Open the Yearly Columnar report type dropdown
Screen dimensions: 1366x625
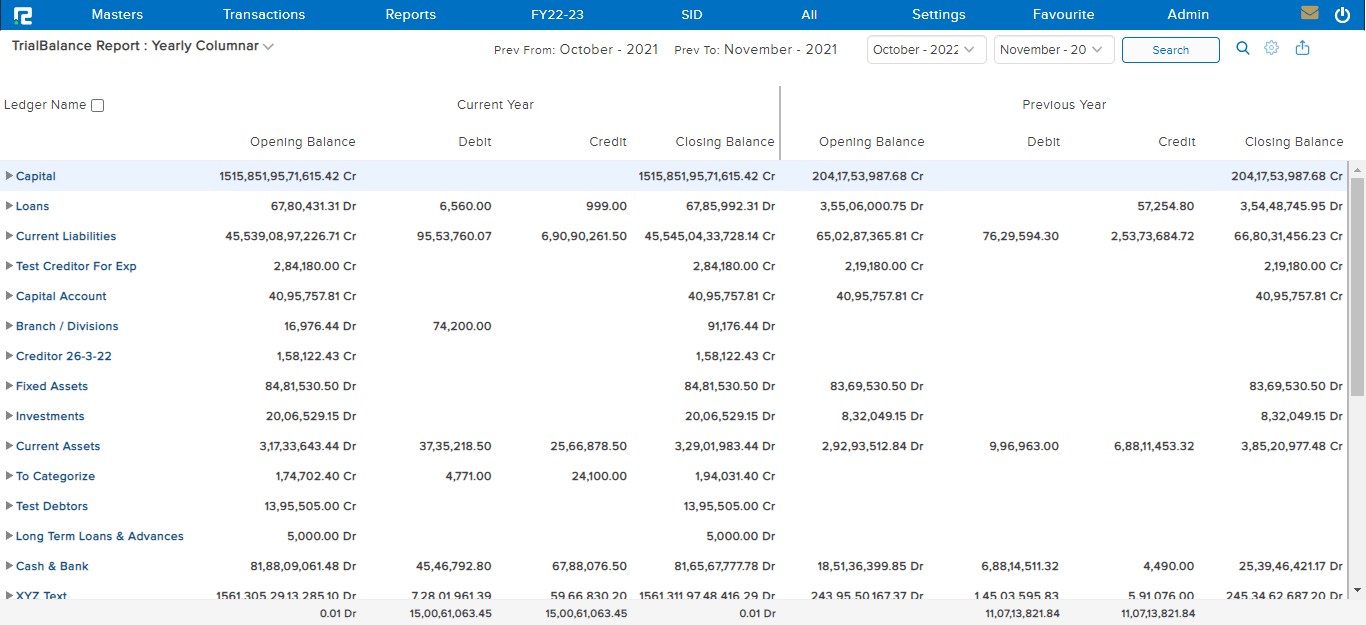[268, 47]
